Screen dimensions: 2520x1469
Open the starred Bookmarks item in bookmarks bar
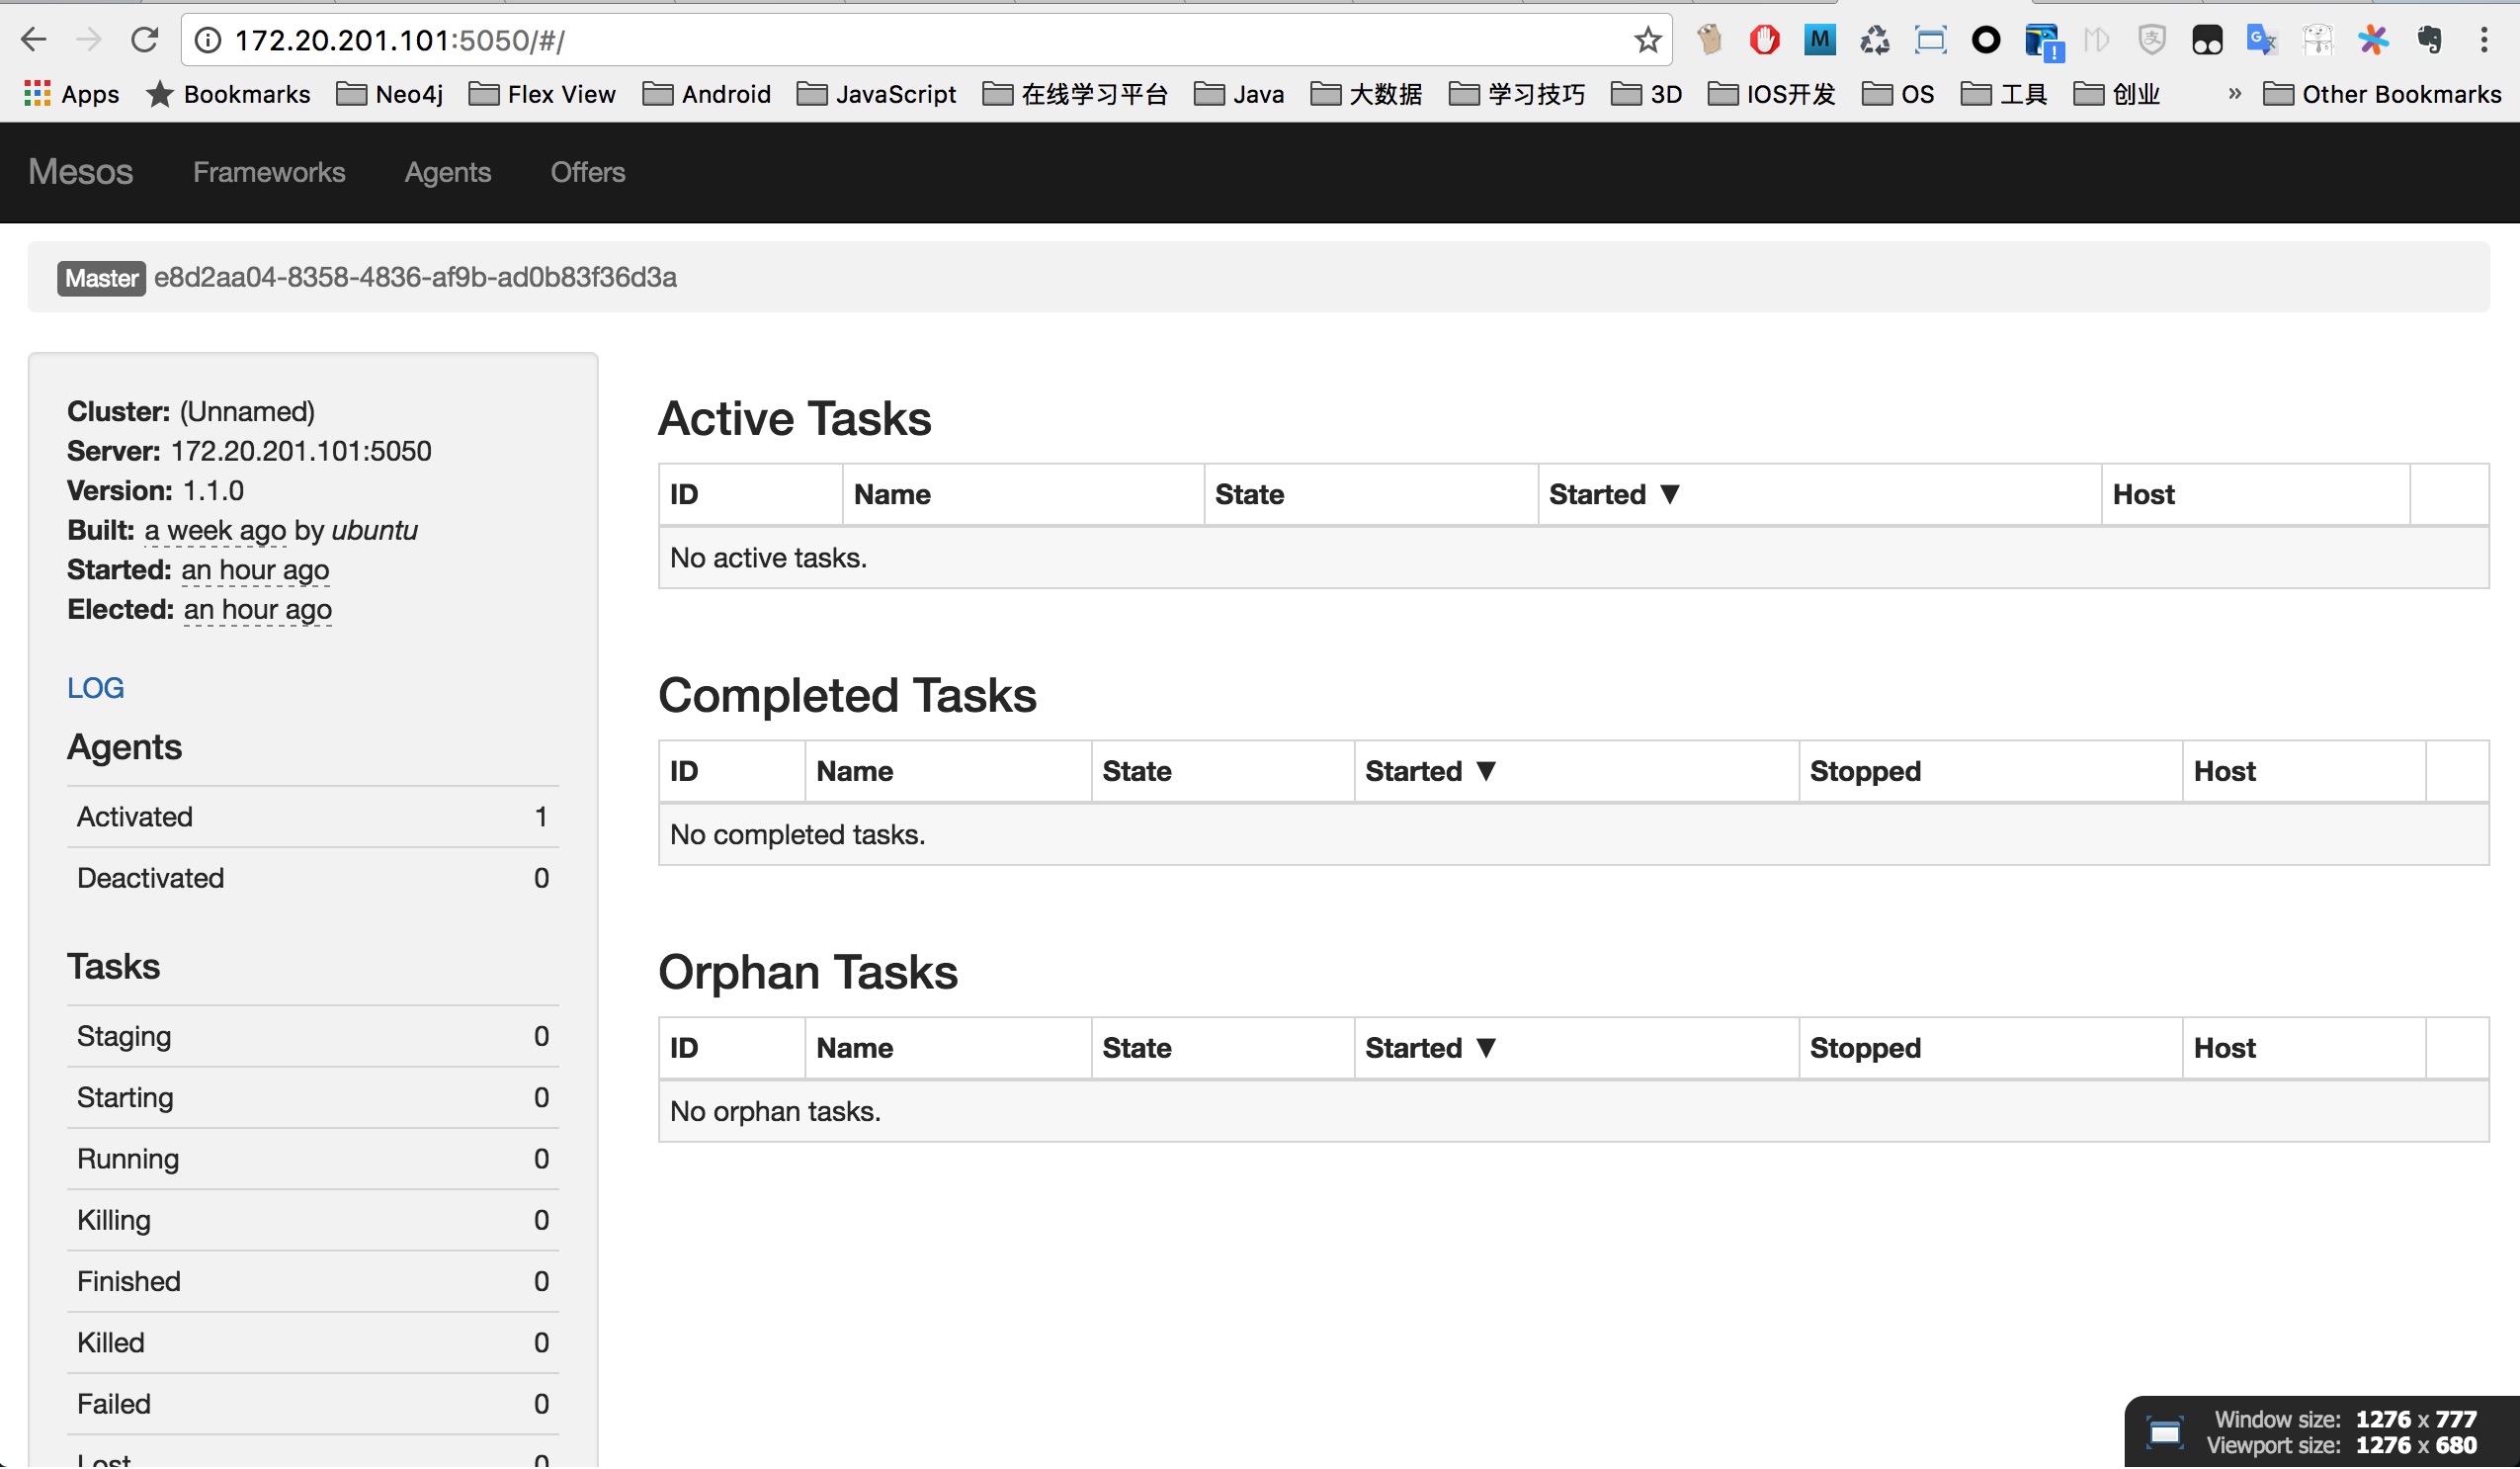pyautogui.click(x=228, y=94)
